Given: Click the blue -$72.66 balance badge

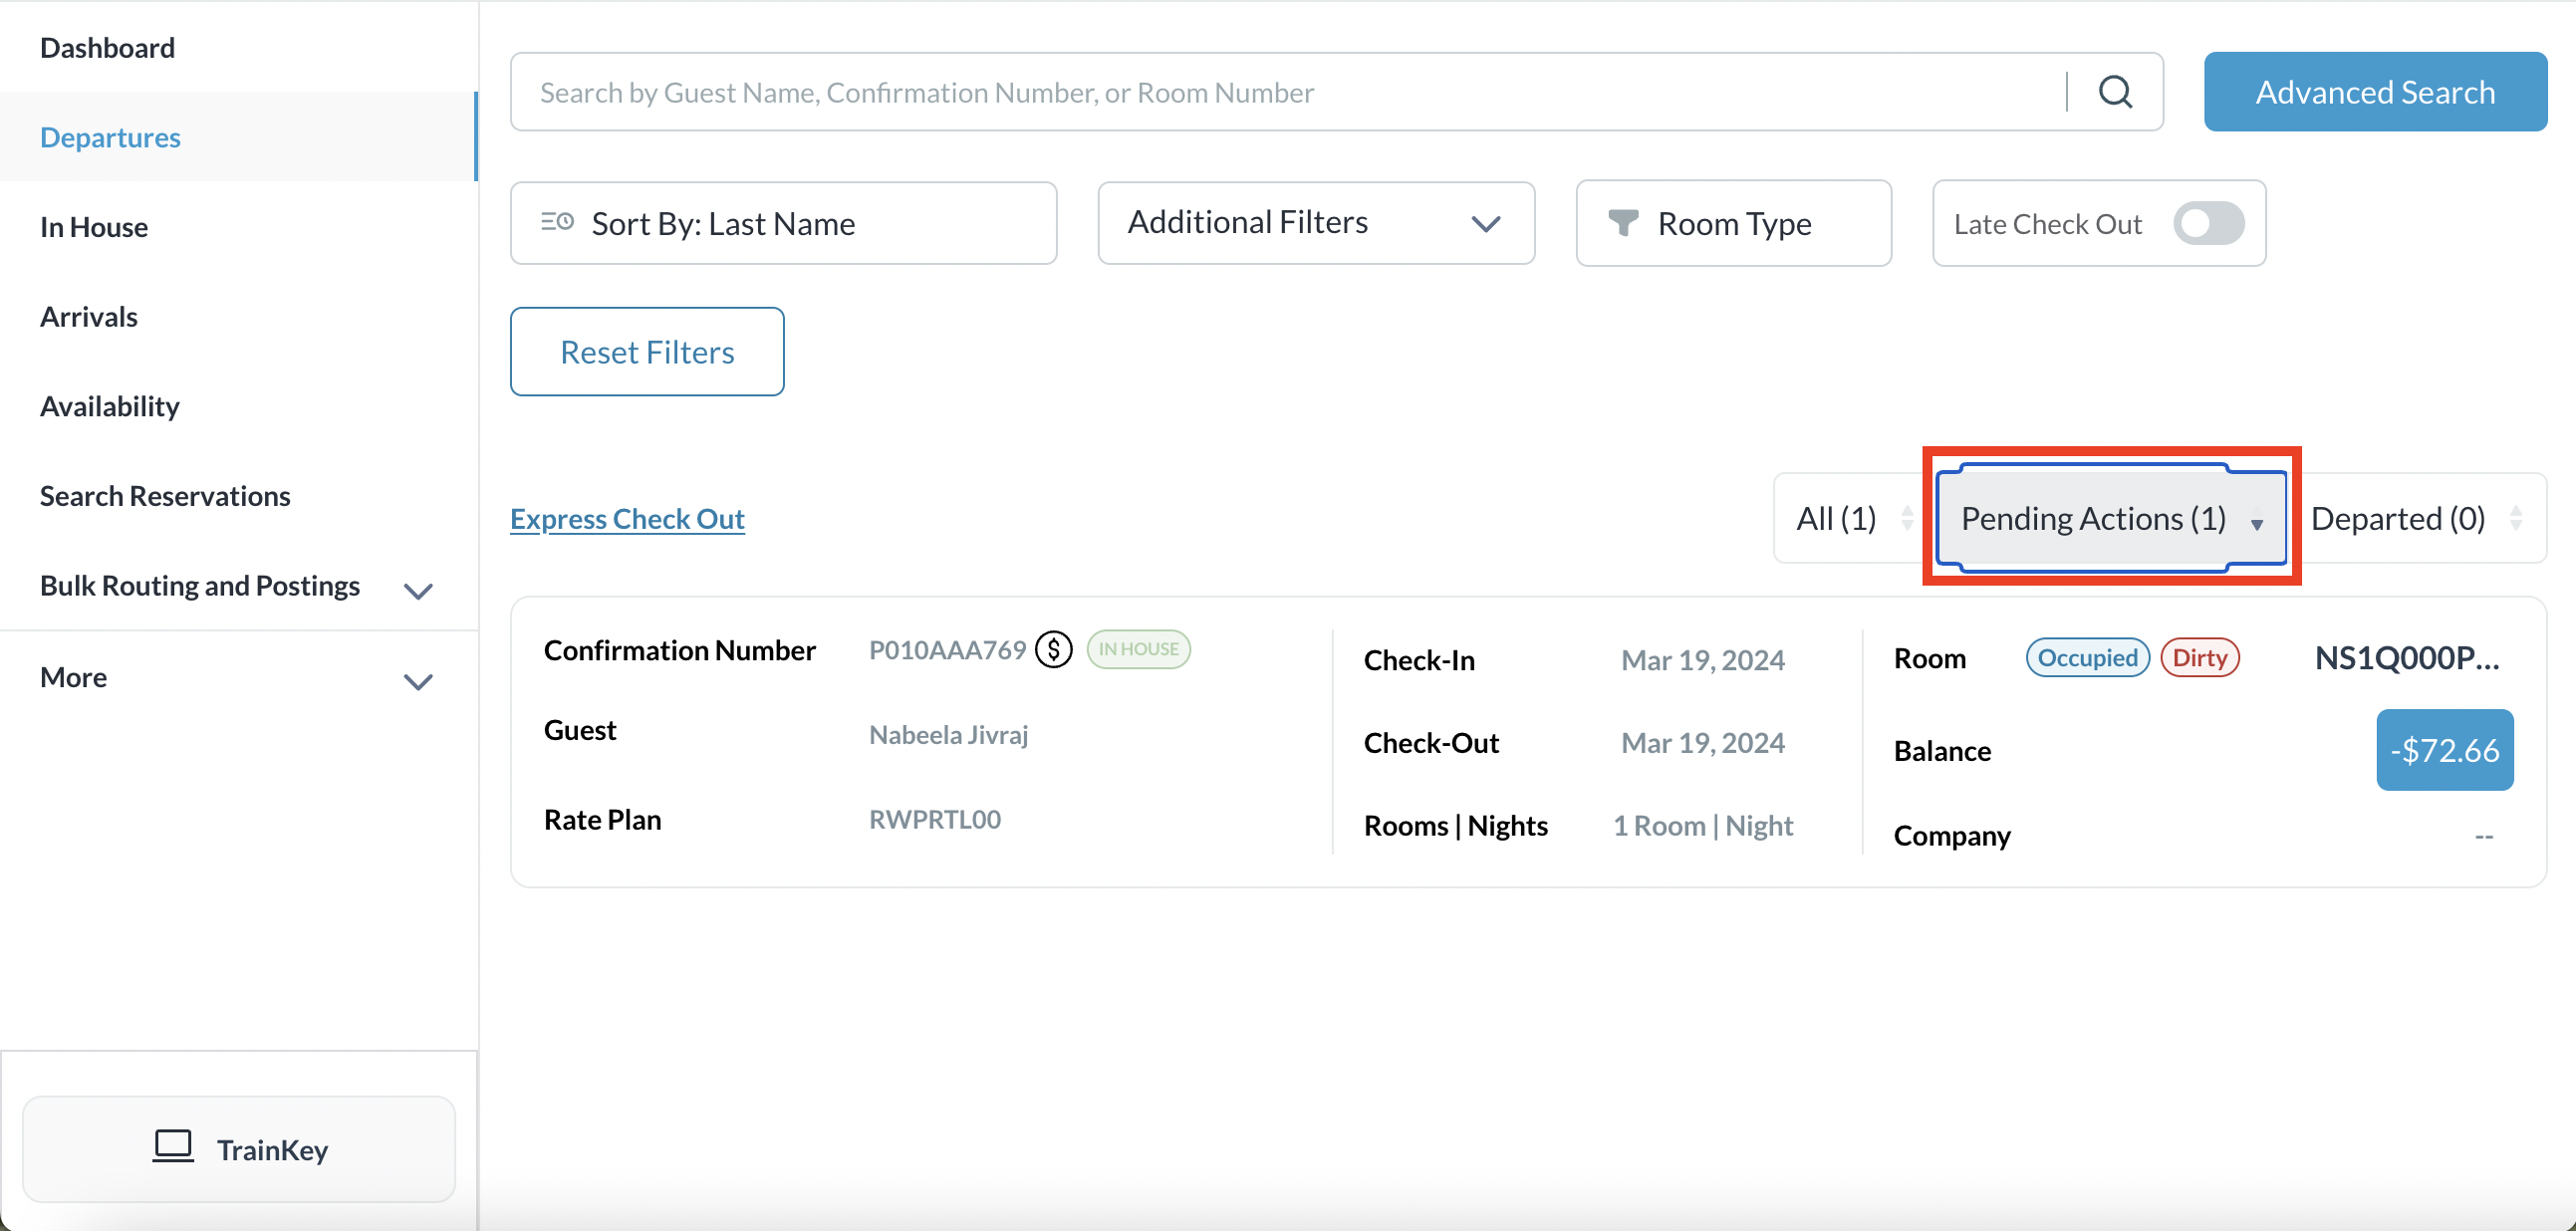Looking at the screenshot, I should pos(2443,750).
